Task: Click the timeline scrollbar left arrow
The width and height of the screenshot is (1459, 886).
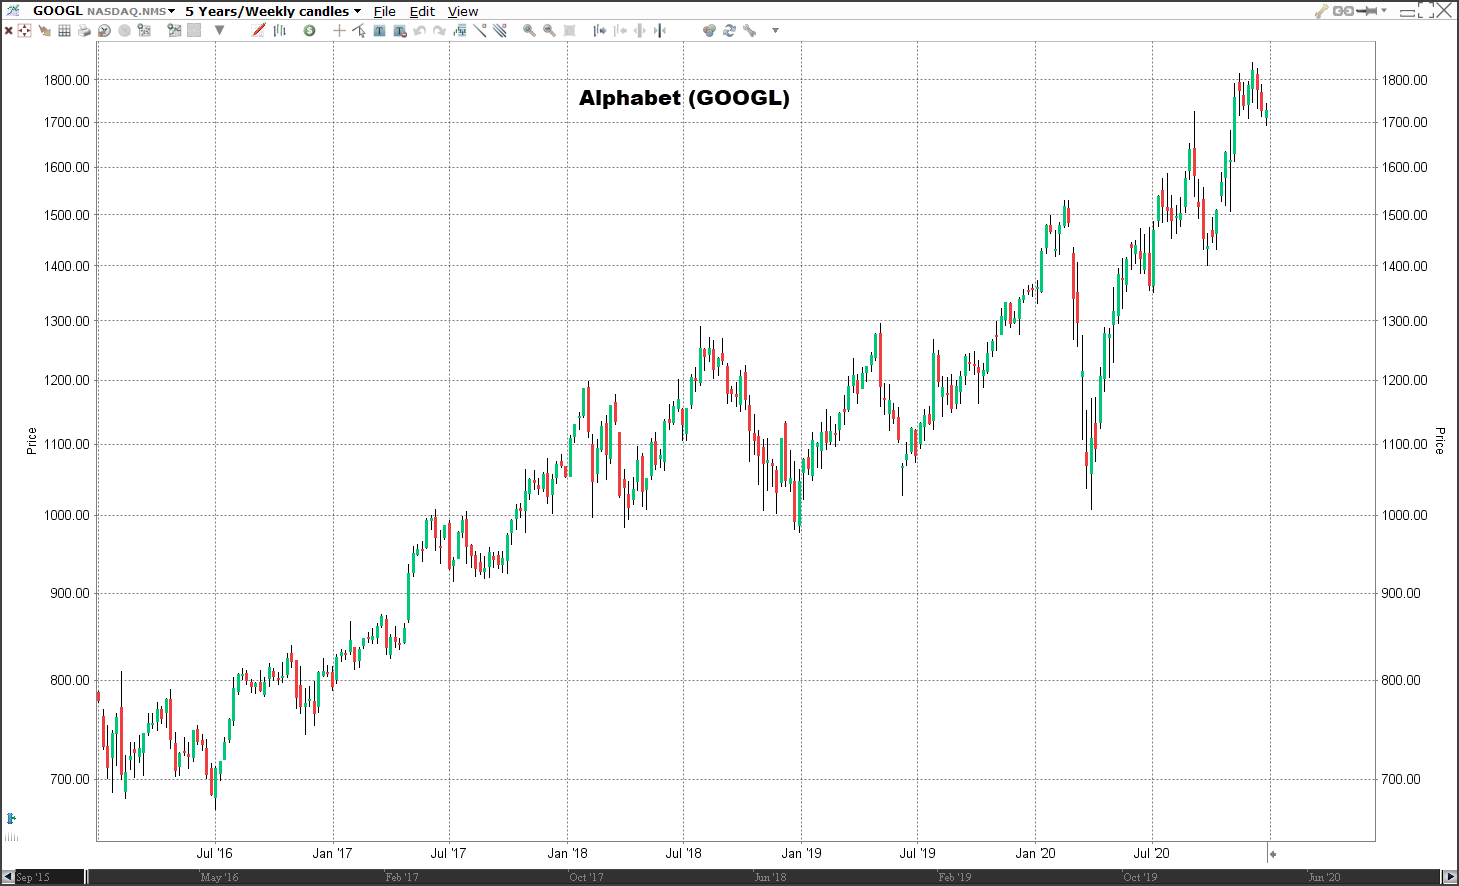Action: 7,877
